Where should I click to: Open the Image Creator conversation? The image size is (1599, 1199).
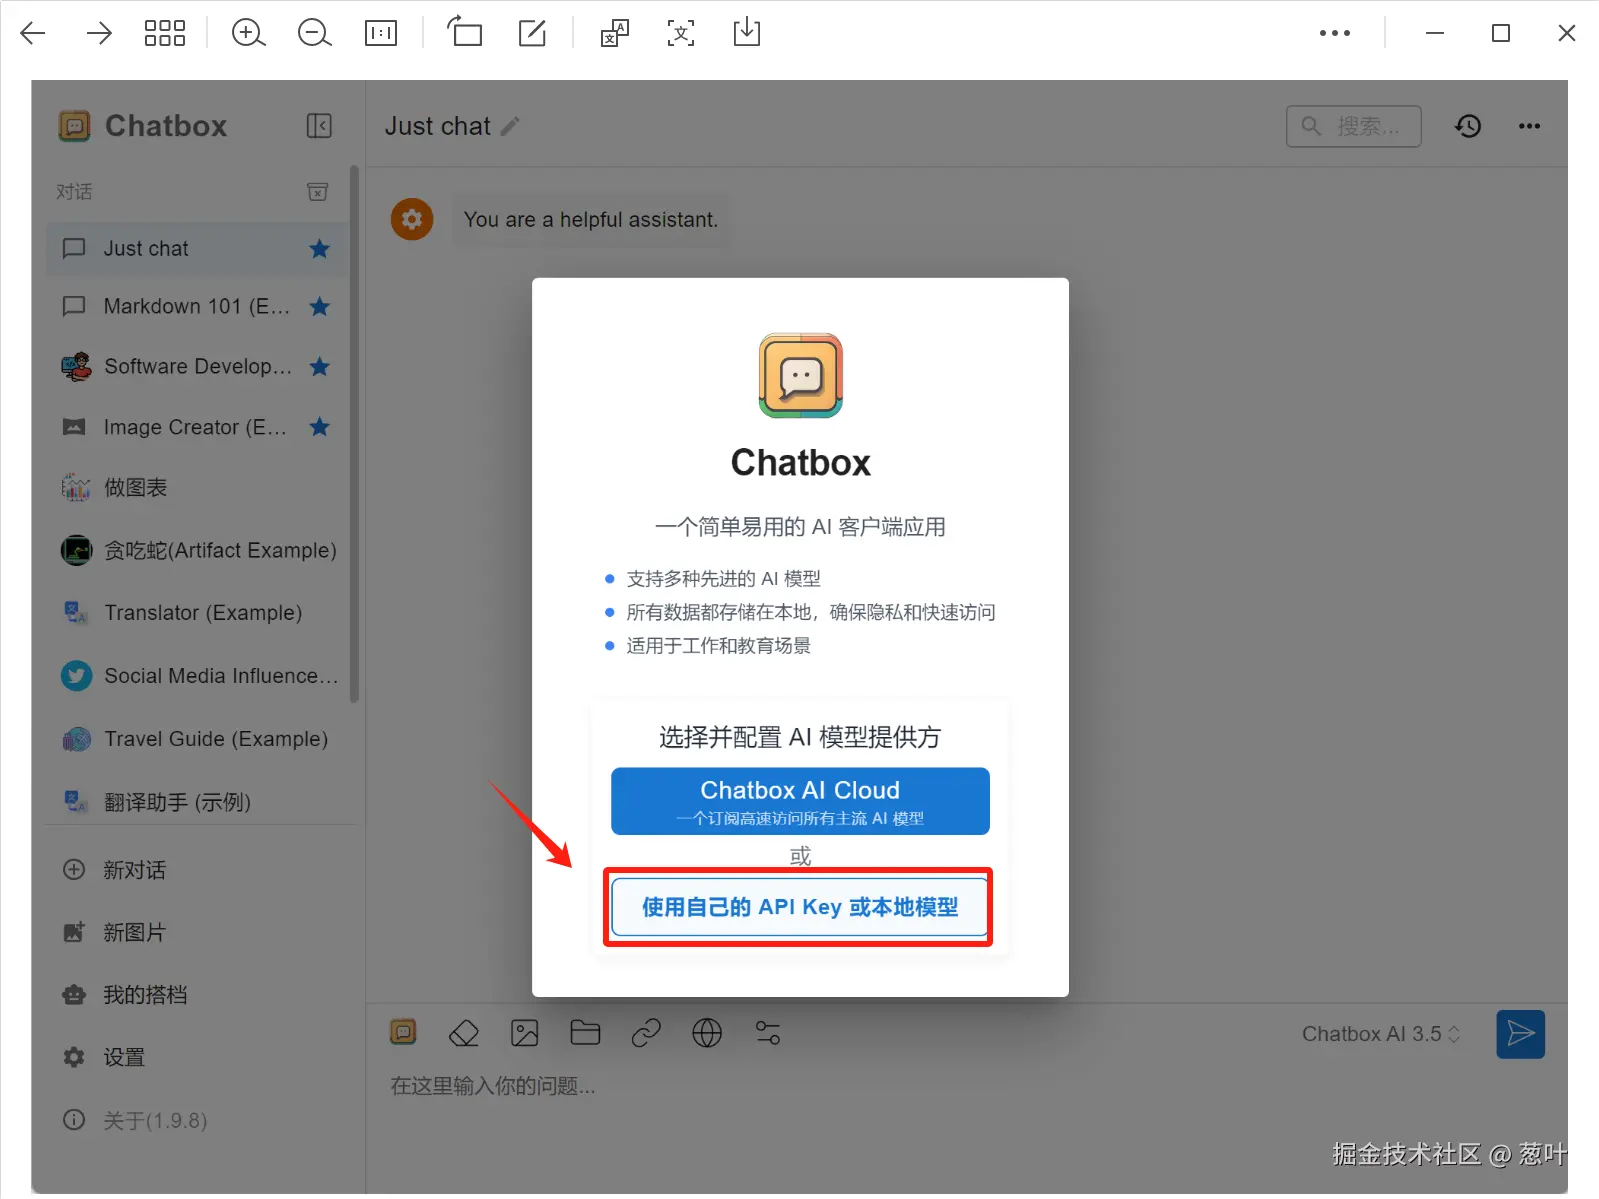click(197, 427)
